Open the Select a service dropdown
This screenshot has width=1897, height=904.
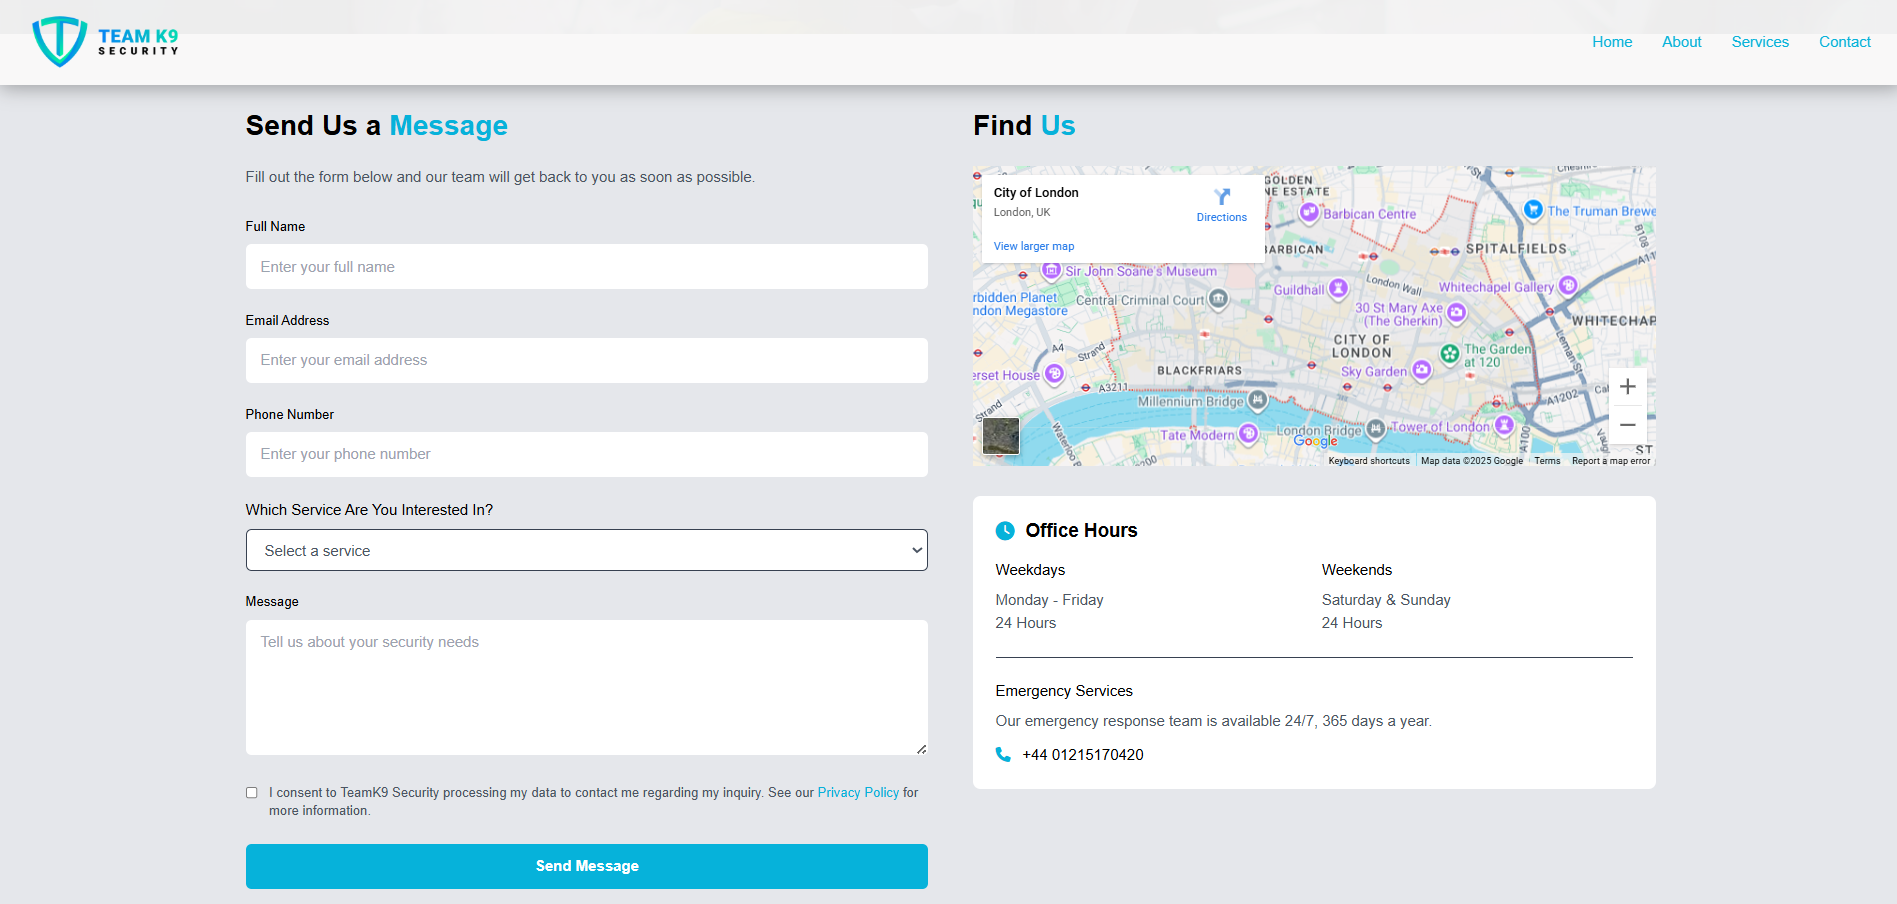[586, 551]
